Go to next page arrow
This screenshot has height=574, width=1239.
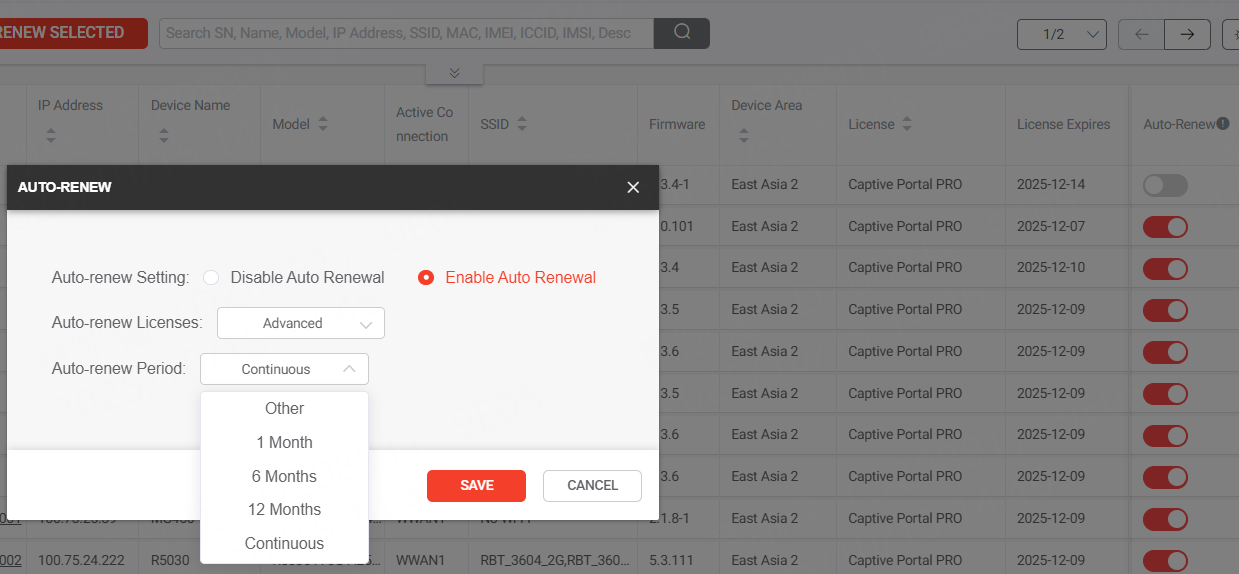point(1187,34)
